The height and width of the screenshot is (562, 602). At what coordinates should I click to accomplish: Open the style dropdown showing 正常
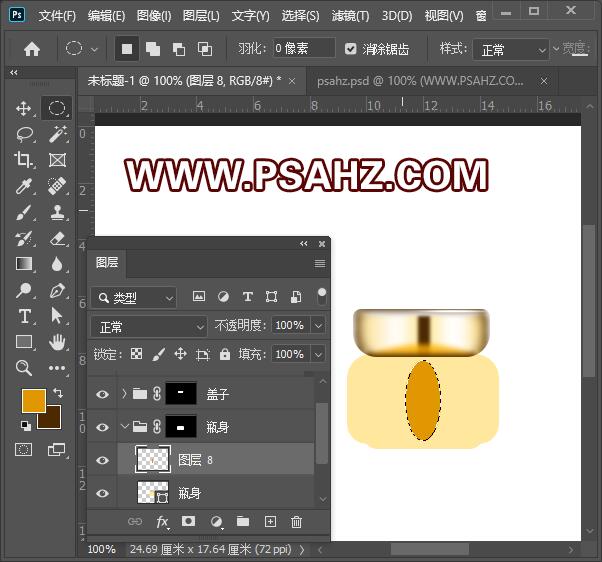pos(511,50)
